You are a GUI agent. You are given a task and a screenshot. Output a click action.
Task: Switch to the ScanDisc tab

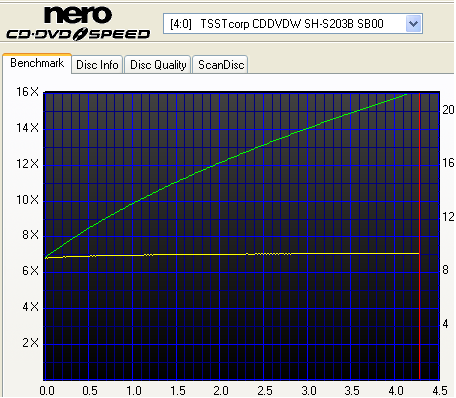point(221,65)
